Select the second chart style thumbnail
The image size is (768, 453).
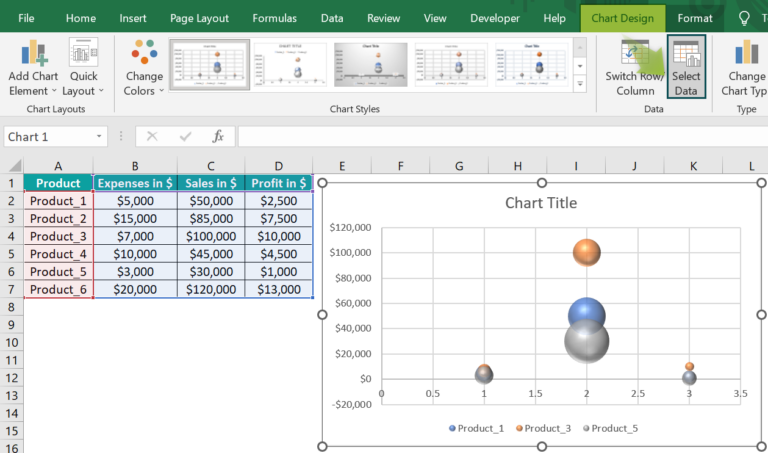point(290,65)
